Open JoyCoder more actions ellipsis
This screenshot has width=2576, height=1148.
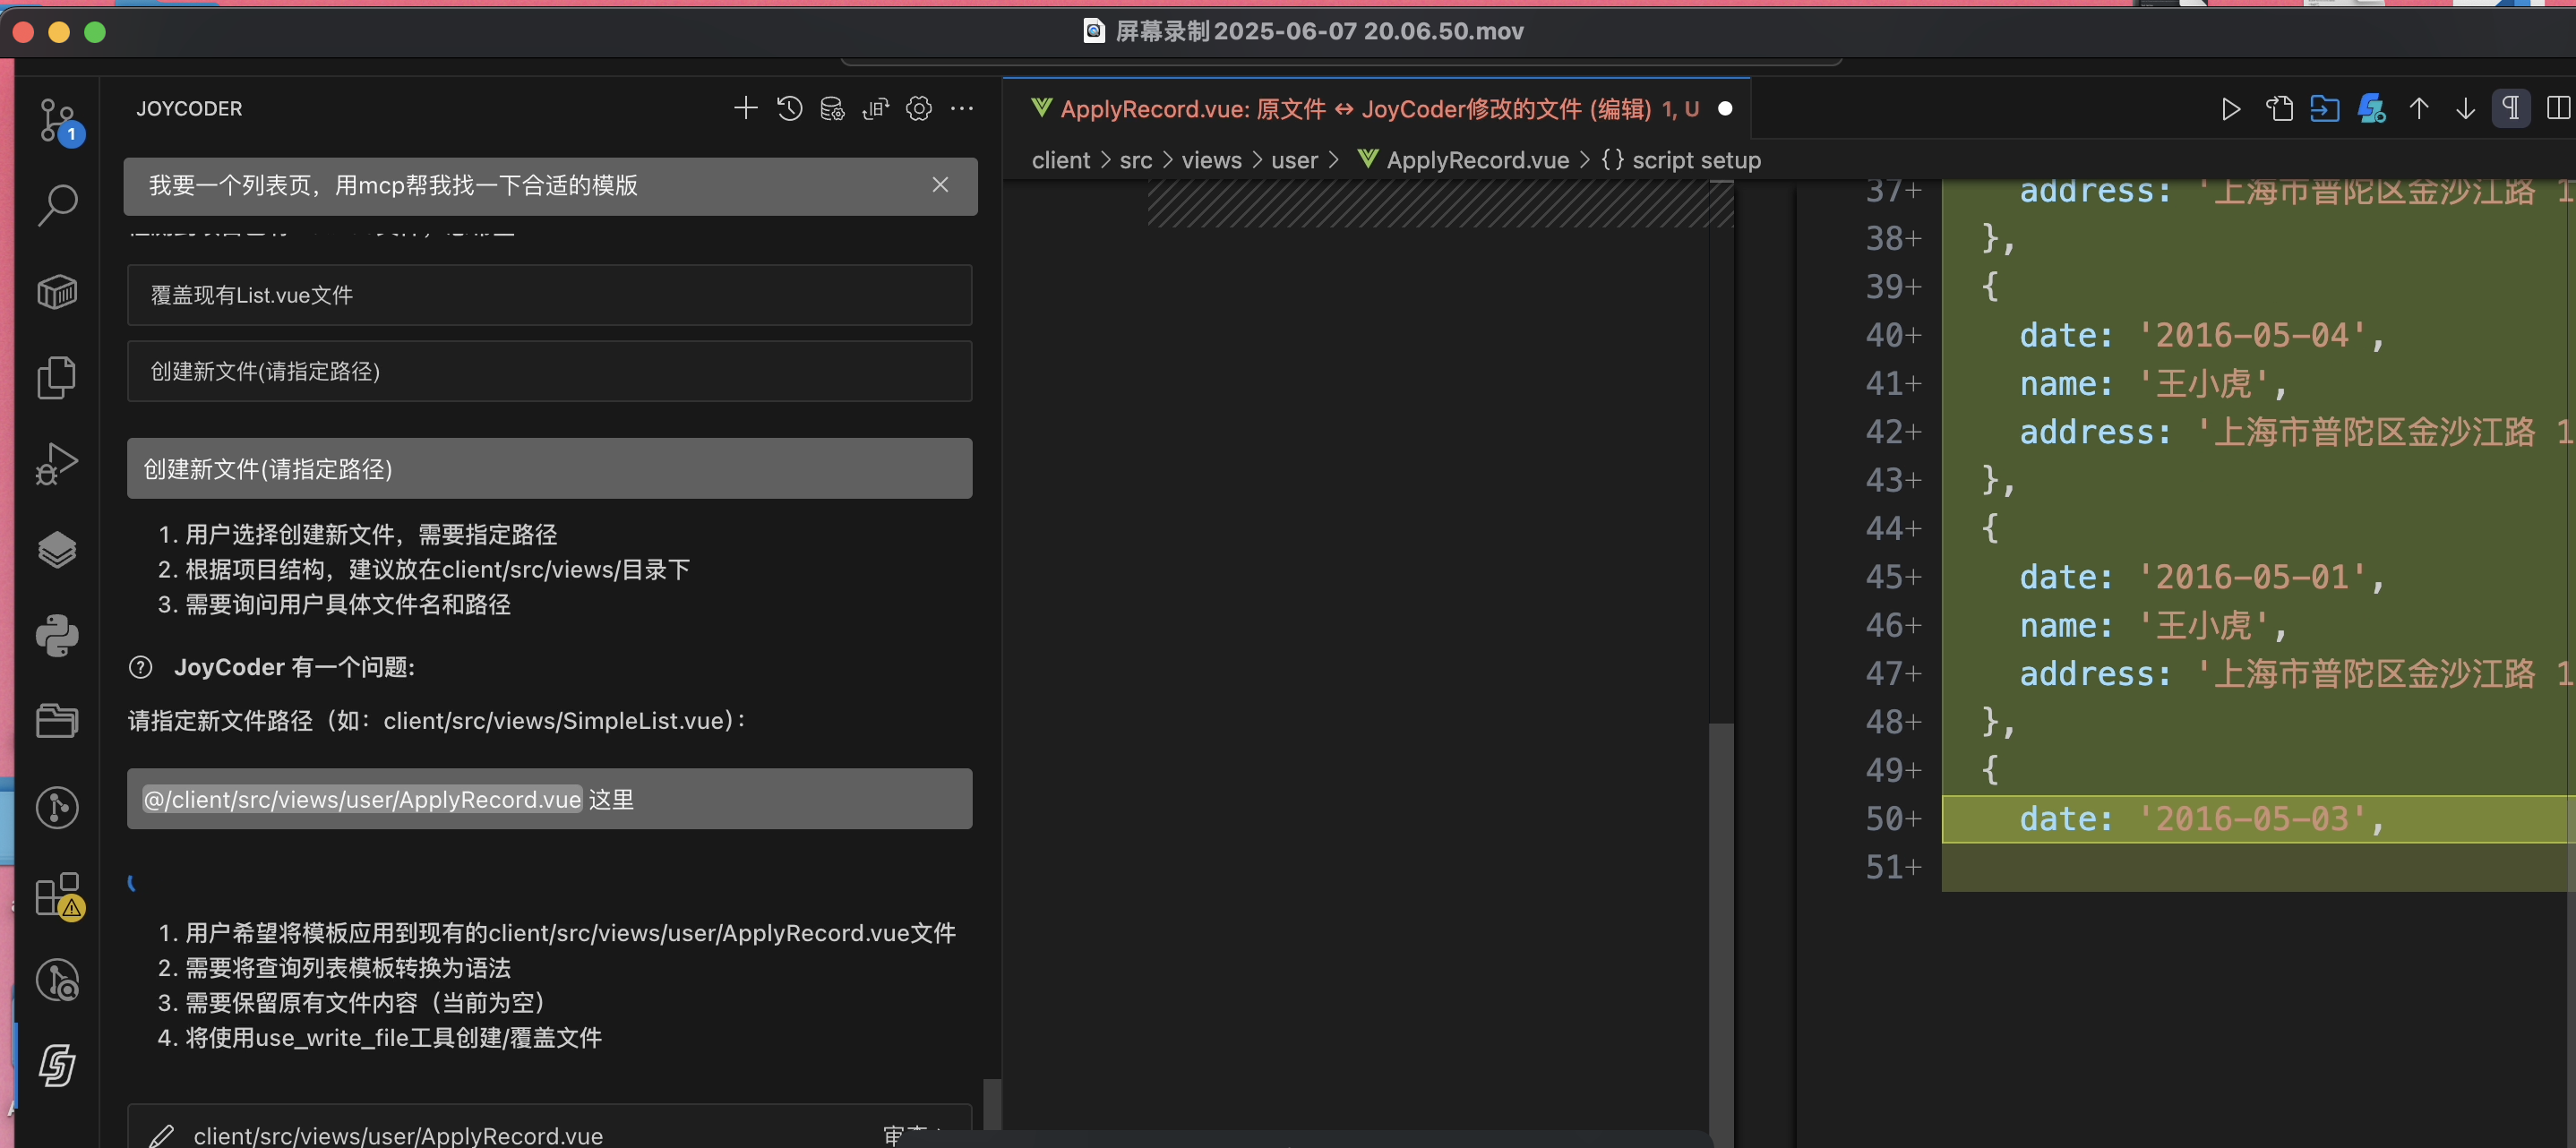[961, 108]
